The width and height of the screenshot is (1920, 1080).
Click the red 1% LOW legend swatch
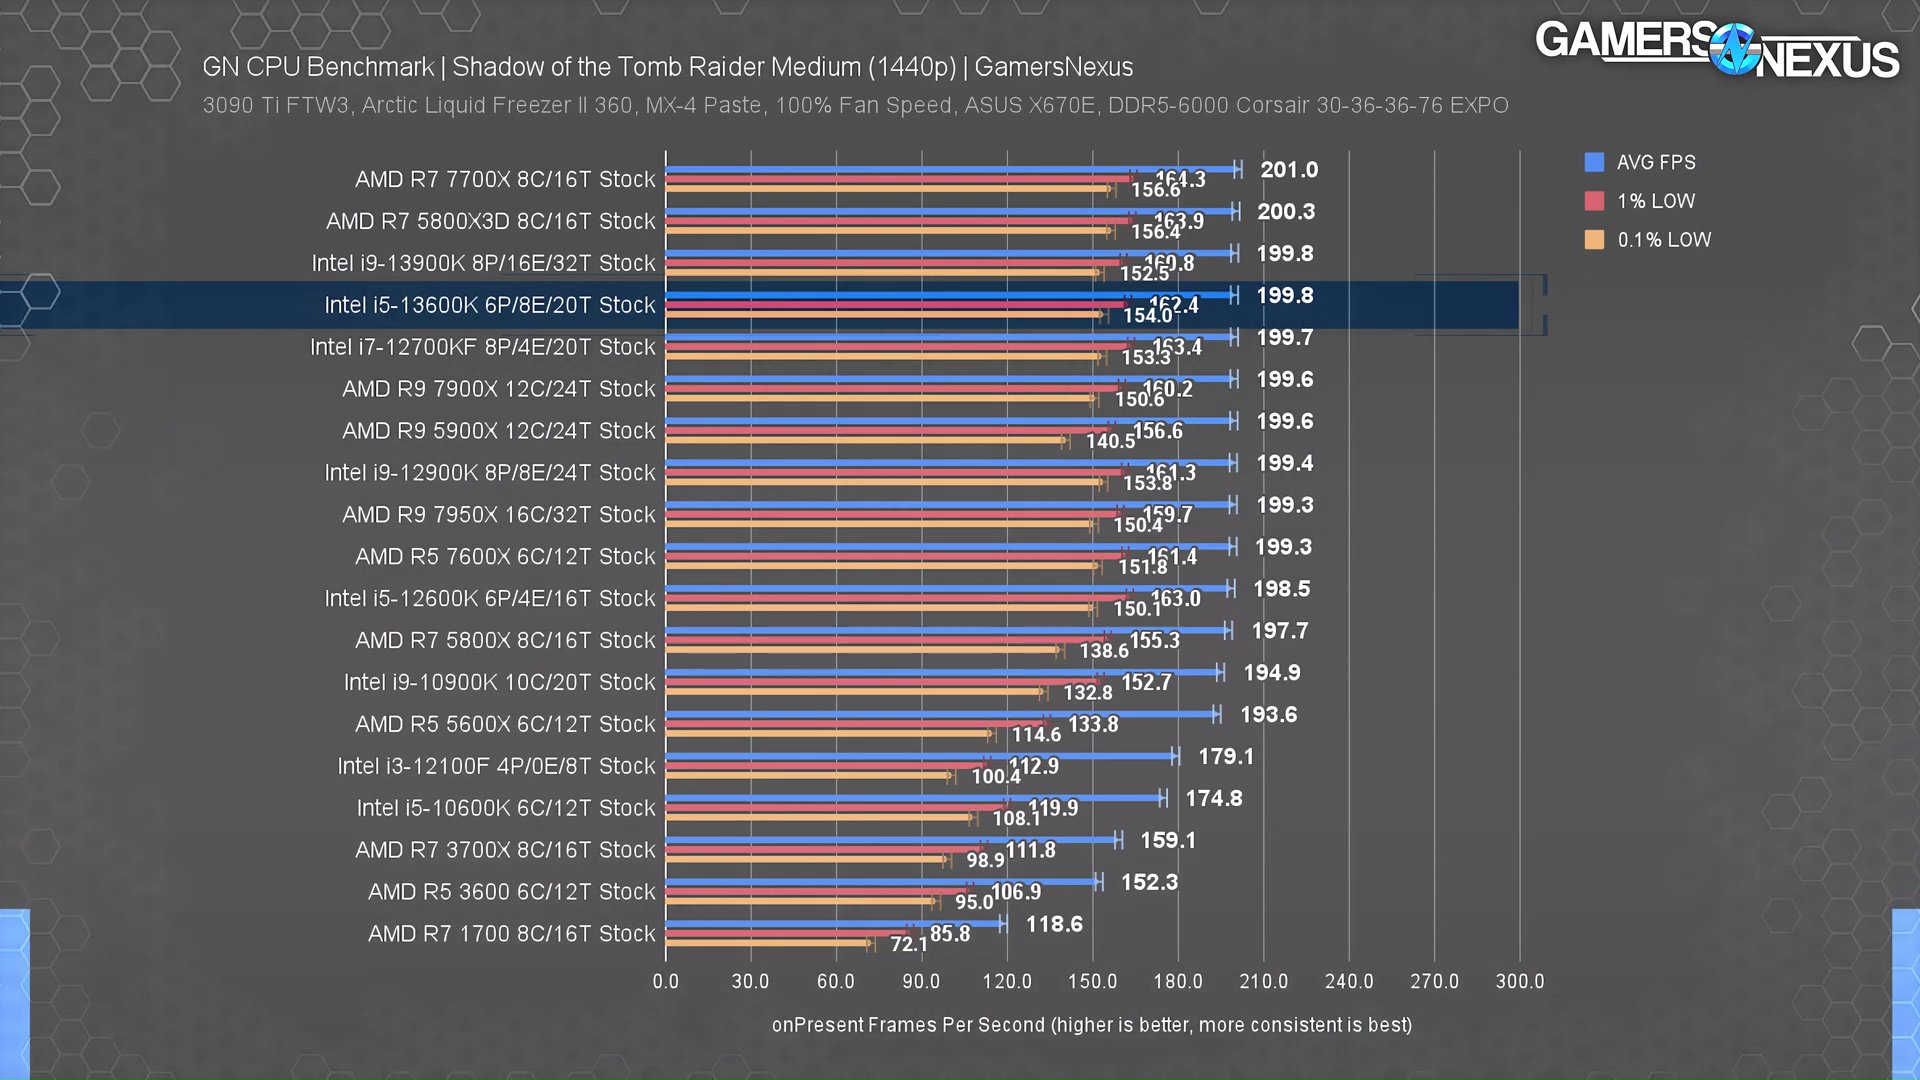[x=1594, y=201]
